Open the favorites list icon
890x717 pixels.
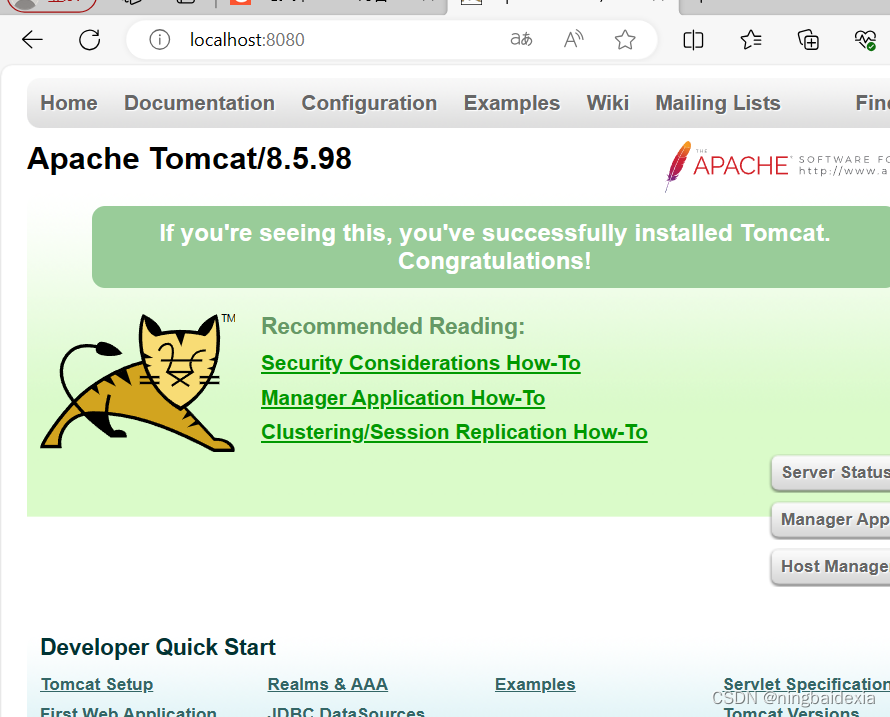tap(751, 40)
